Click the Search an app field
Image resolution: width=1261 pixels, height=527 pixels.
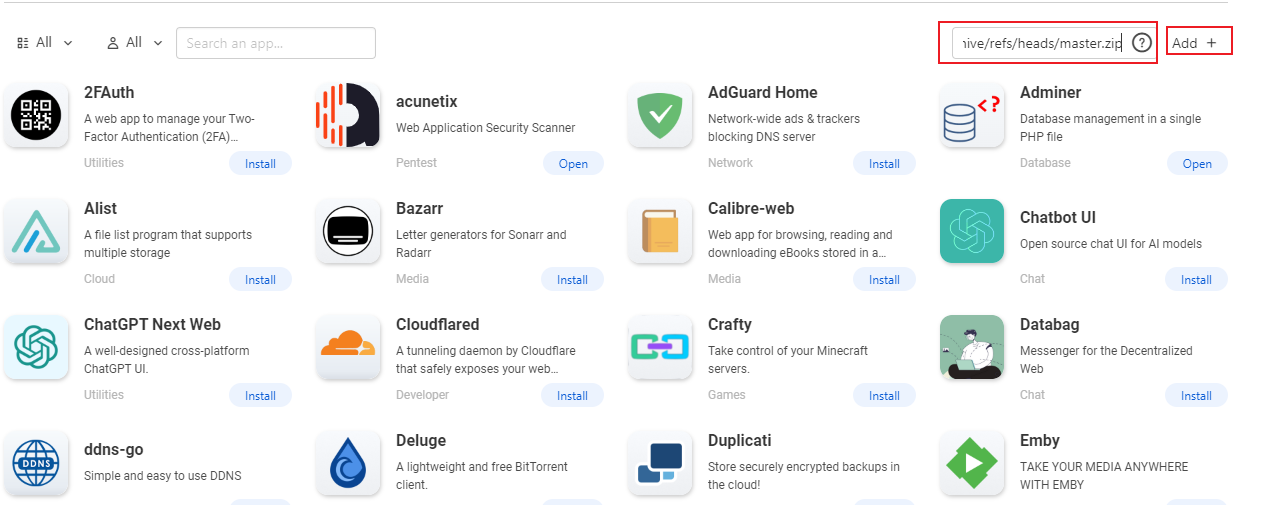point(276,43)
